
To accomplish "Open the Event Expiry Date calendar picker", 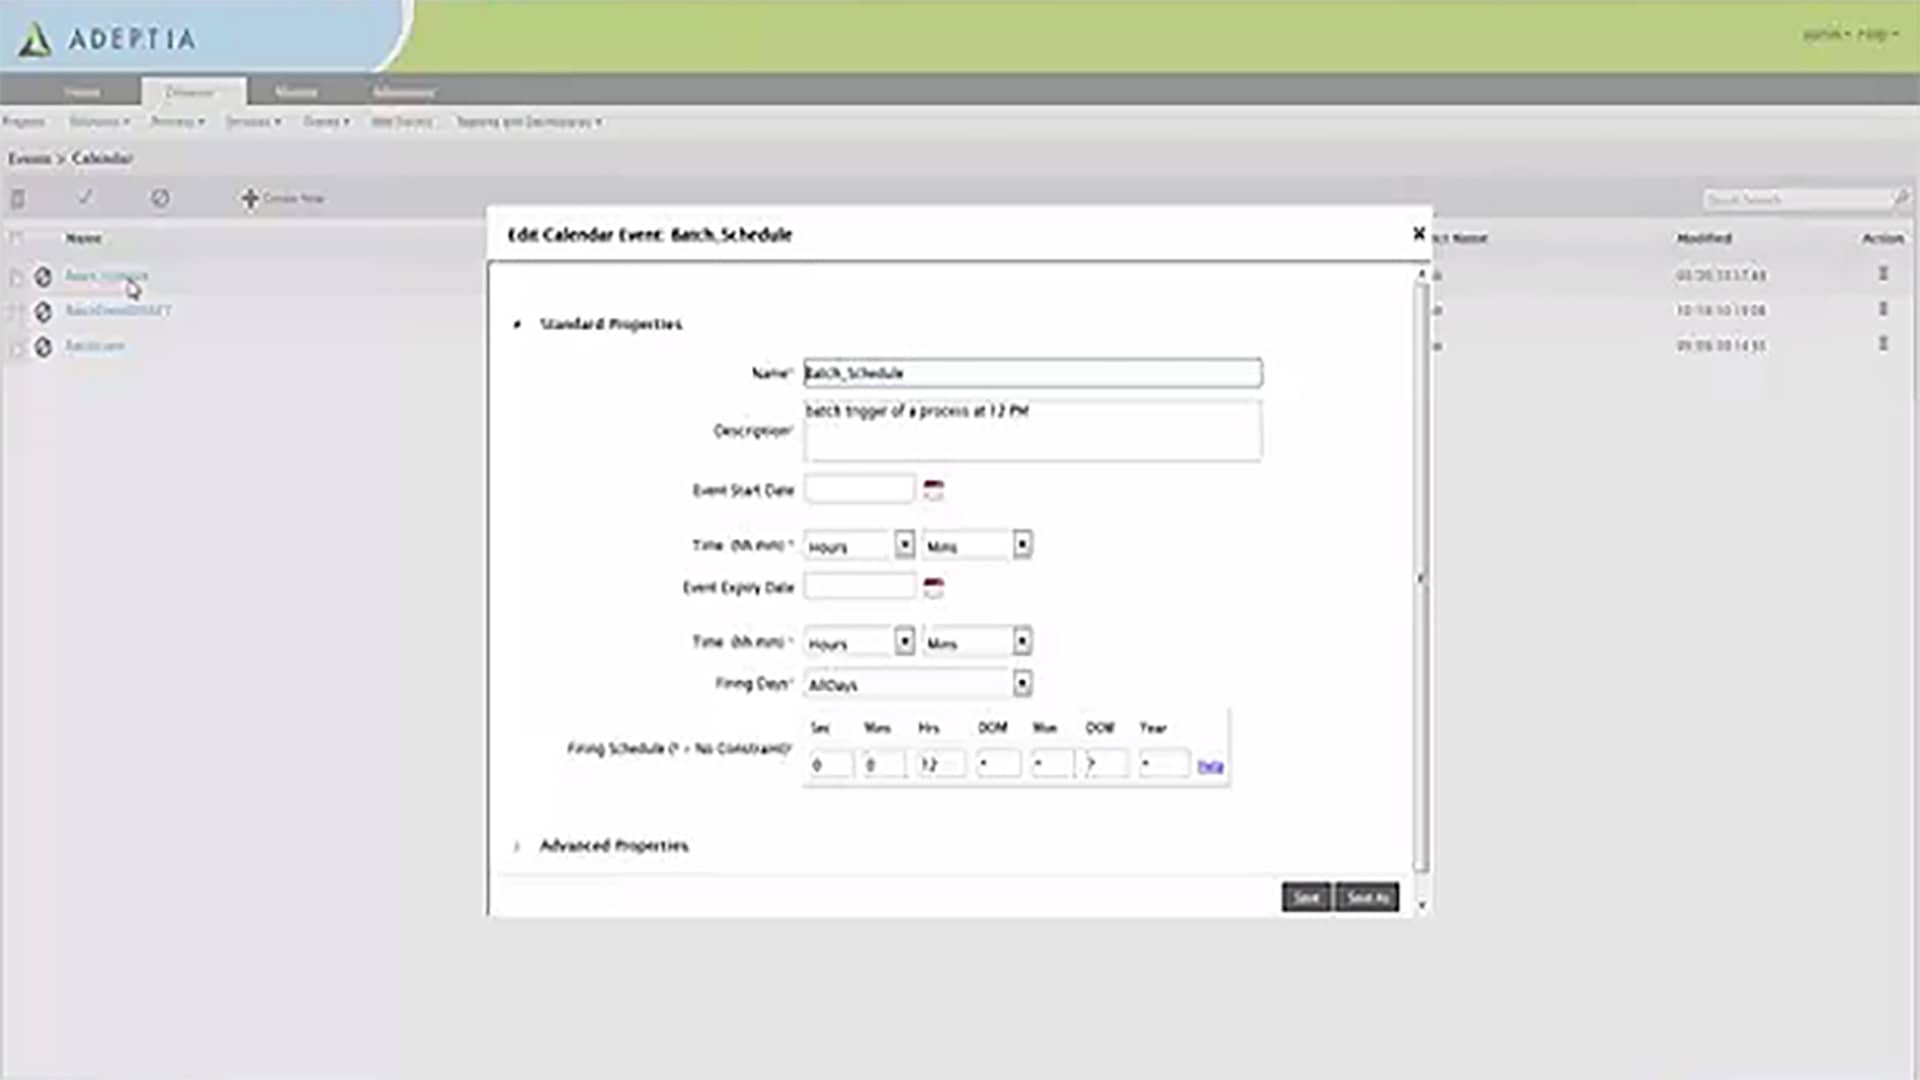I will [x=933, y=587].
